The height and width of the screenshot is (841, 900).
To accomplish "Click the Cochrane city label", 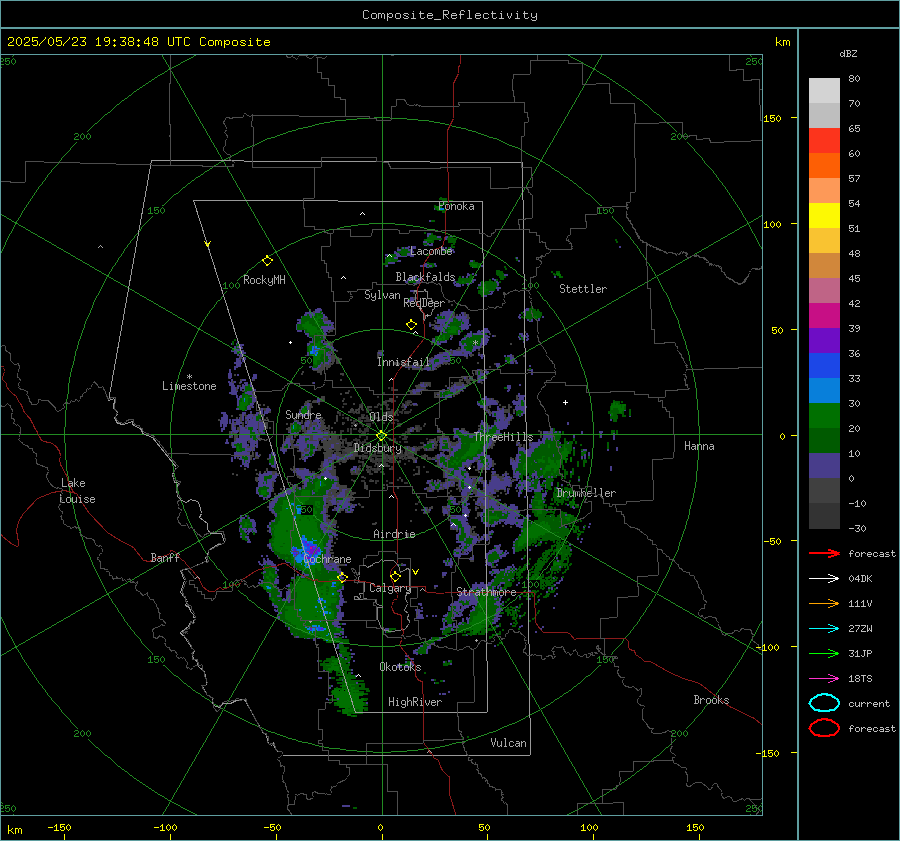I will coord(327,559).
